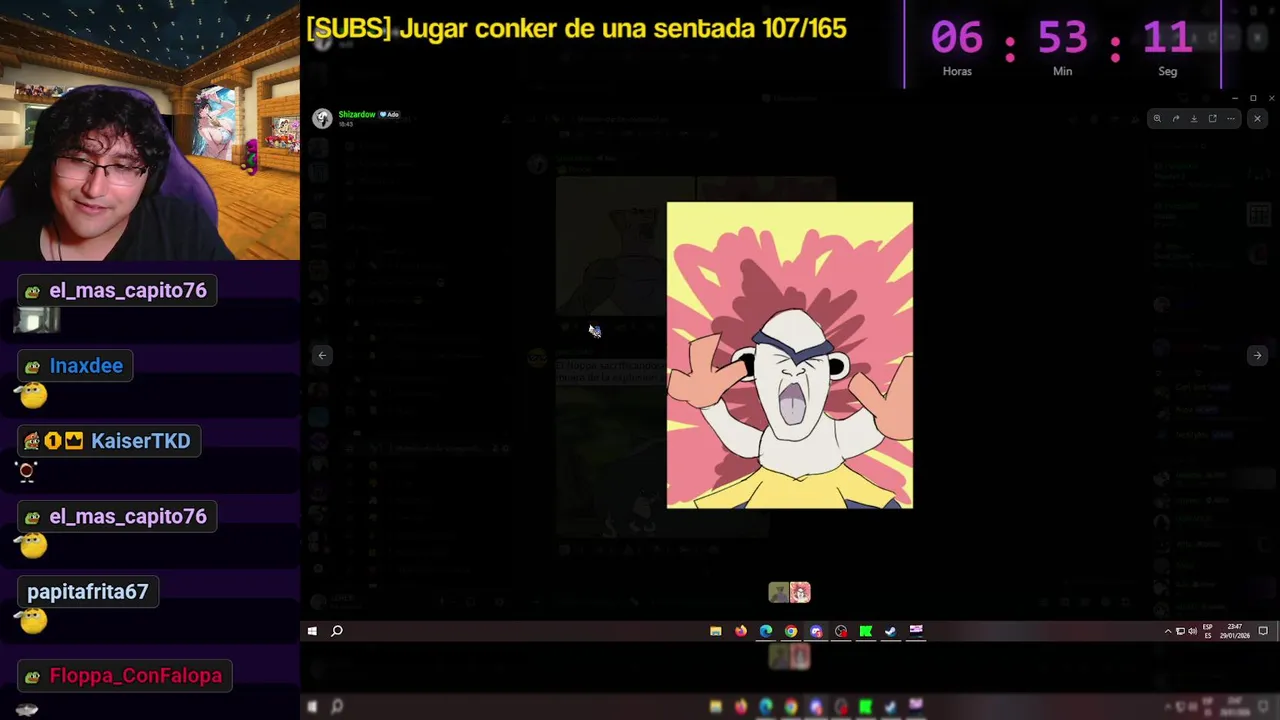The image size is (1280, 720).
Task: Click chat username Inaxdee
Action: pyautogui.click(x=86, y=366)
